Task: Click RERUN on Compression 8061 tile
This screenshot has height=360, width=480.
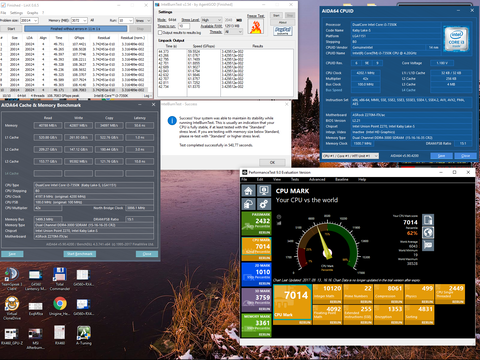Action: pyautogui.click(x=397, y=302)
